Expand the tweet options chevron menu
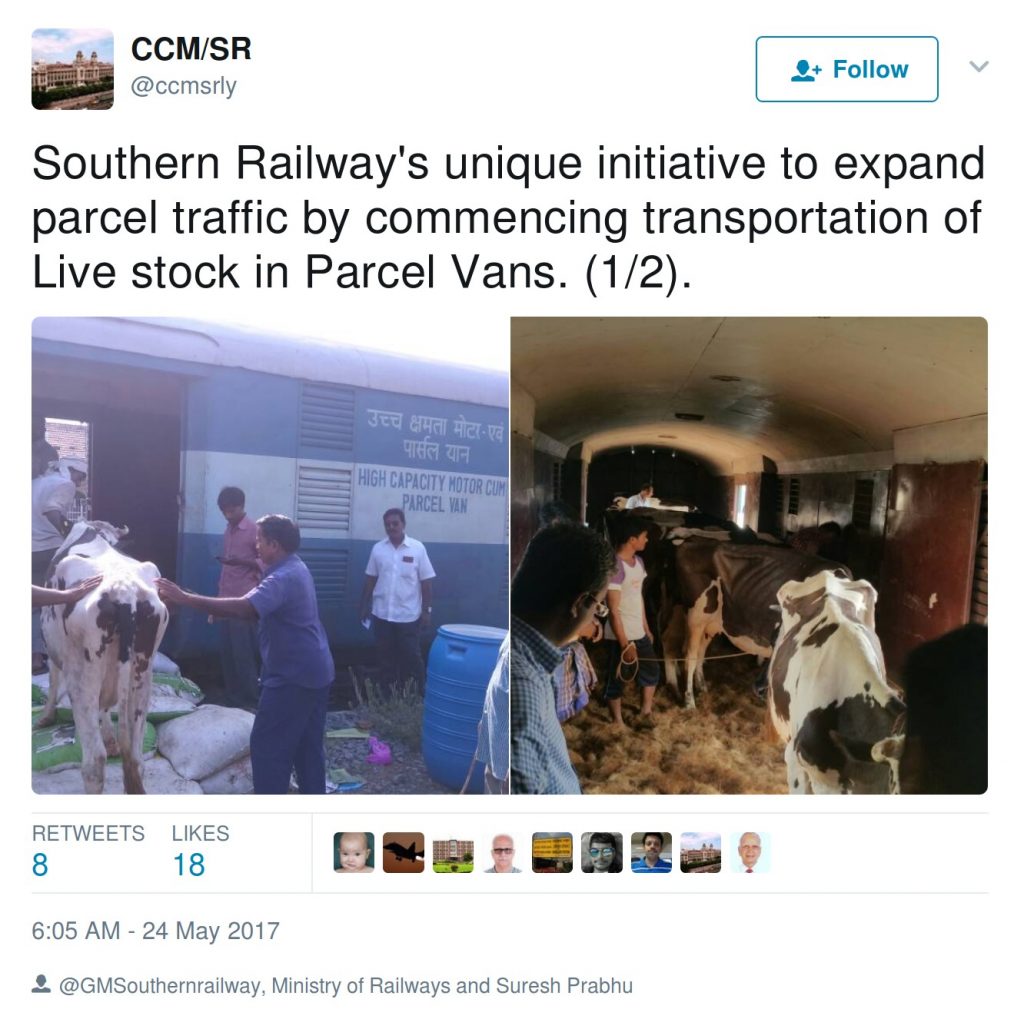The image size is (1024, 1019). pos(978,67)
